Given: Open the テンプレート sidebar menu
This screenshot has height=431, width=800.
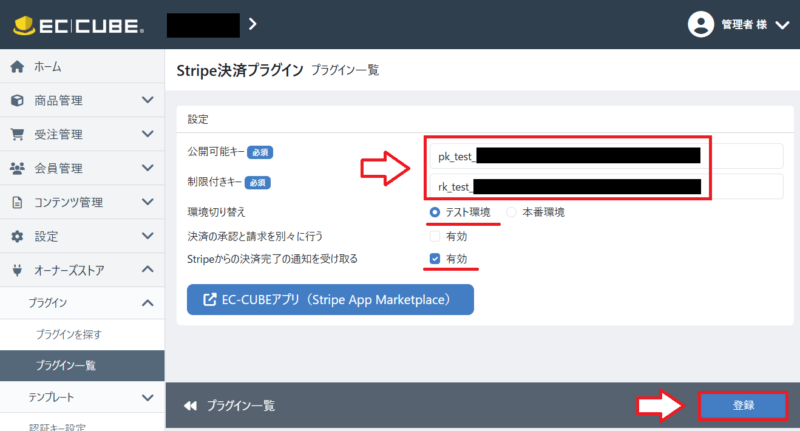Looking at the screenshot, I should coord(82,397).
